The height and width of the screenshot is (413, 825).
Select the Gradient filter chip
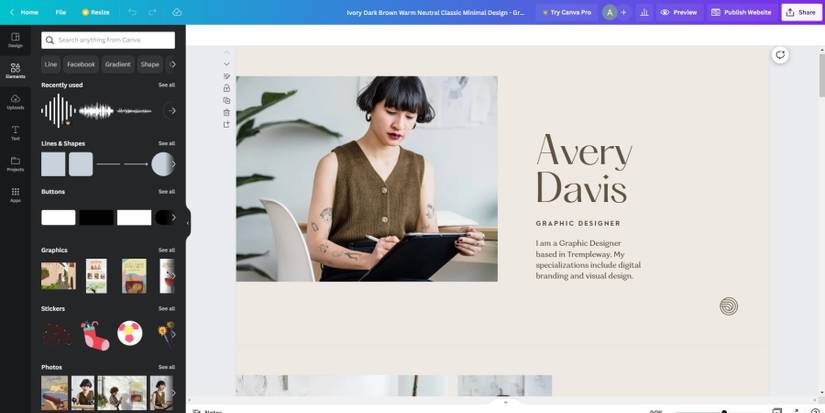pyautogui.click(x=118, y=64)
